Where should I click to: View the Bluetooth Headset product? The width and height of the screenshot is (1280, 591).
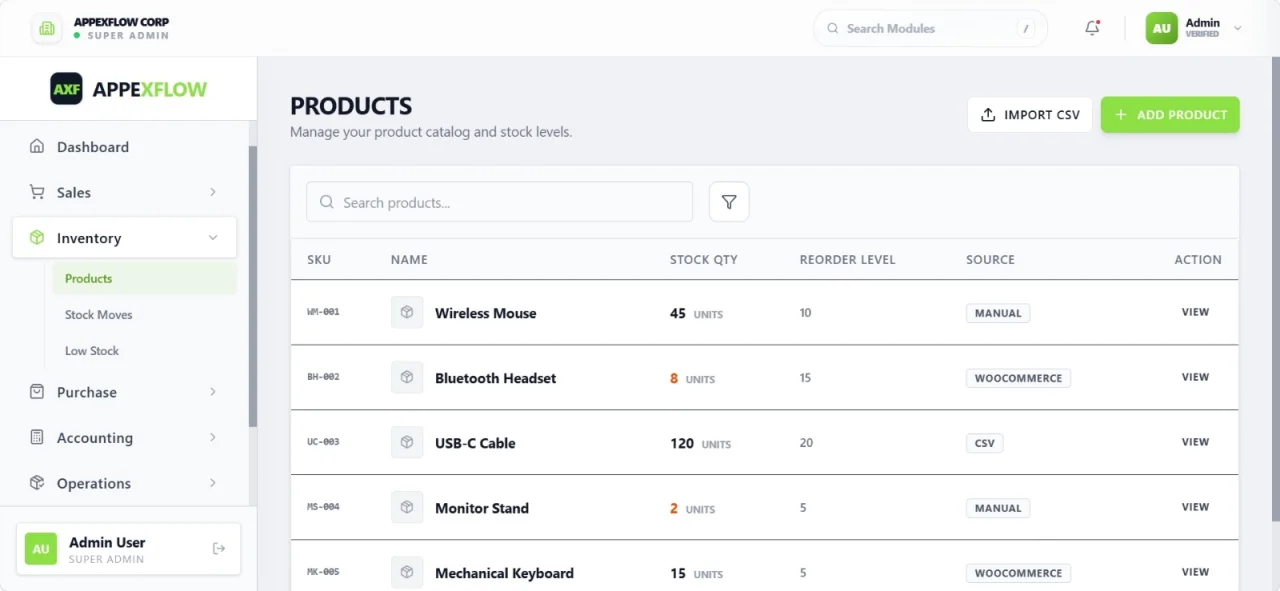click(1195, 377)
